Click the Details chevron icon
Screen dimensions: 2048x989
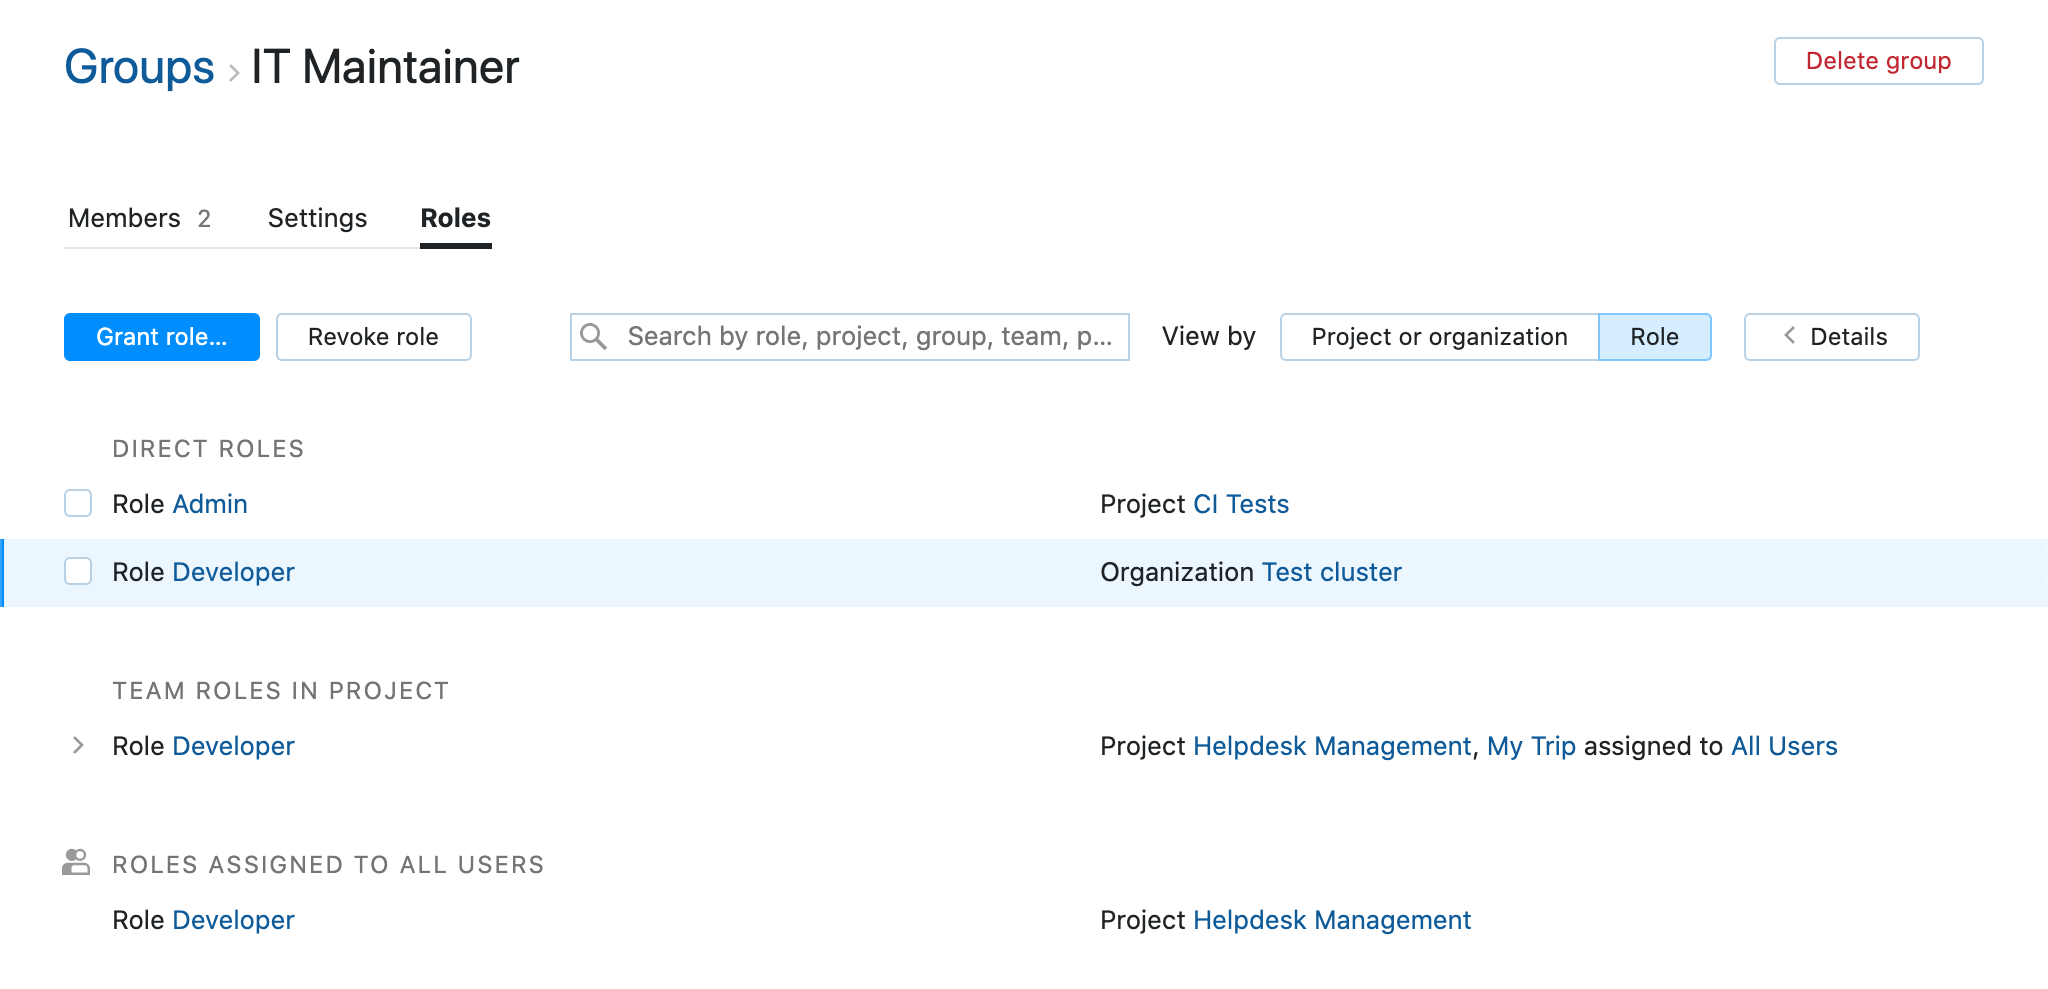1789,336
